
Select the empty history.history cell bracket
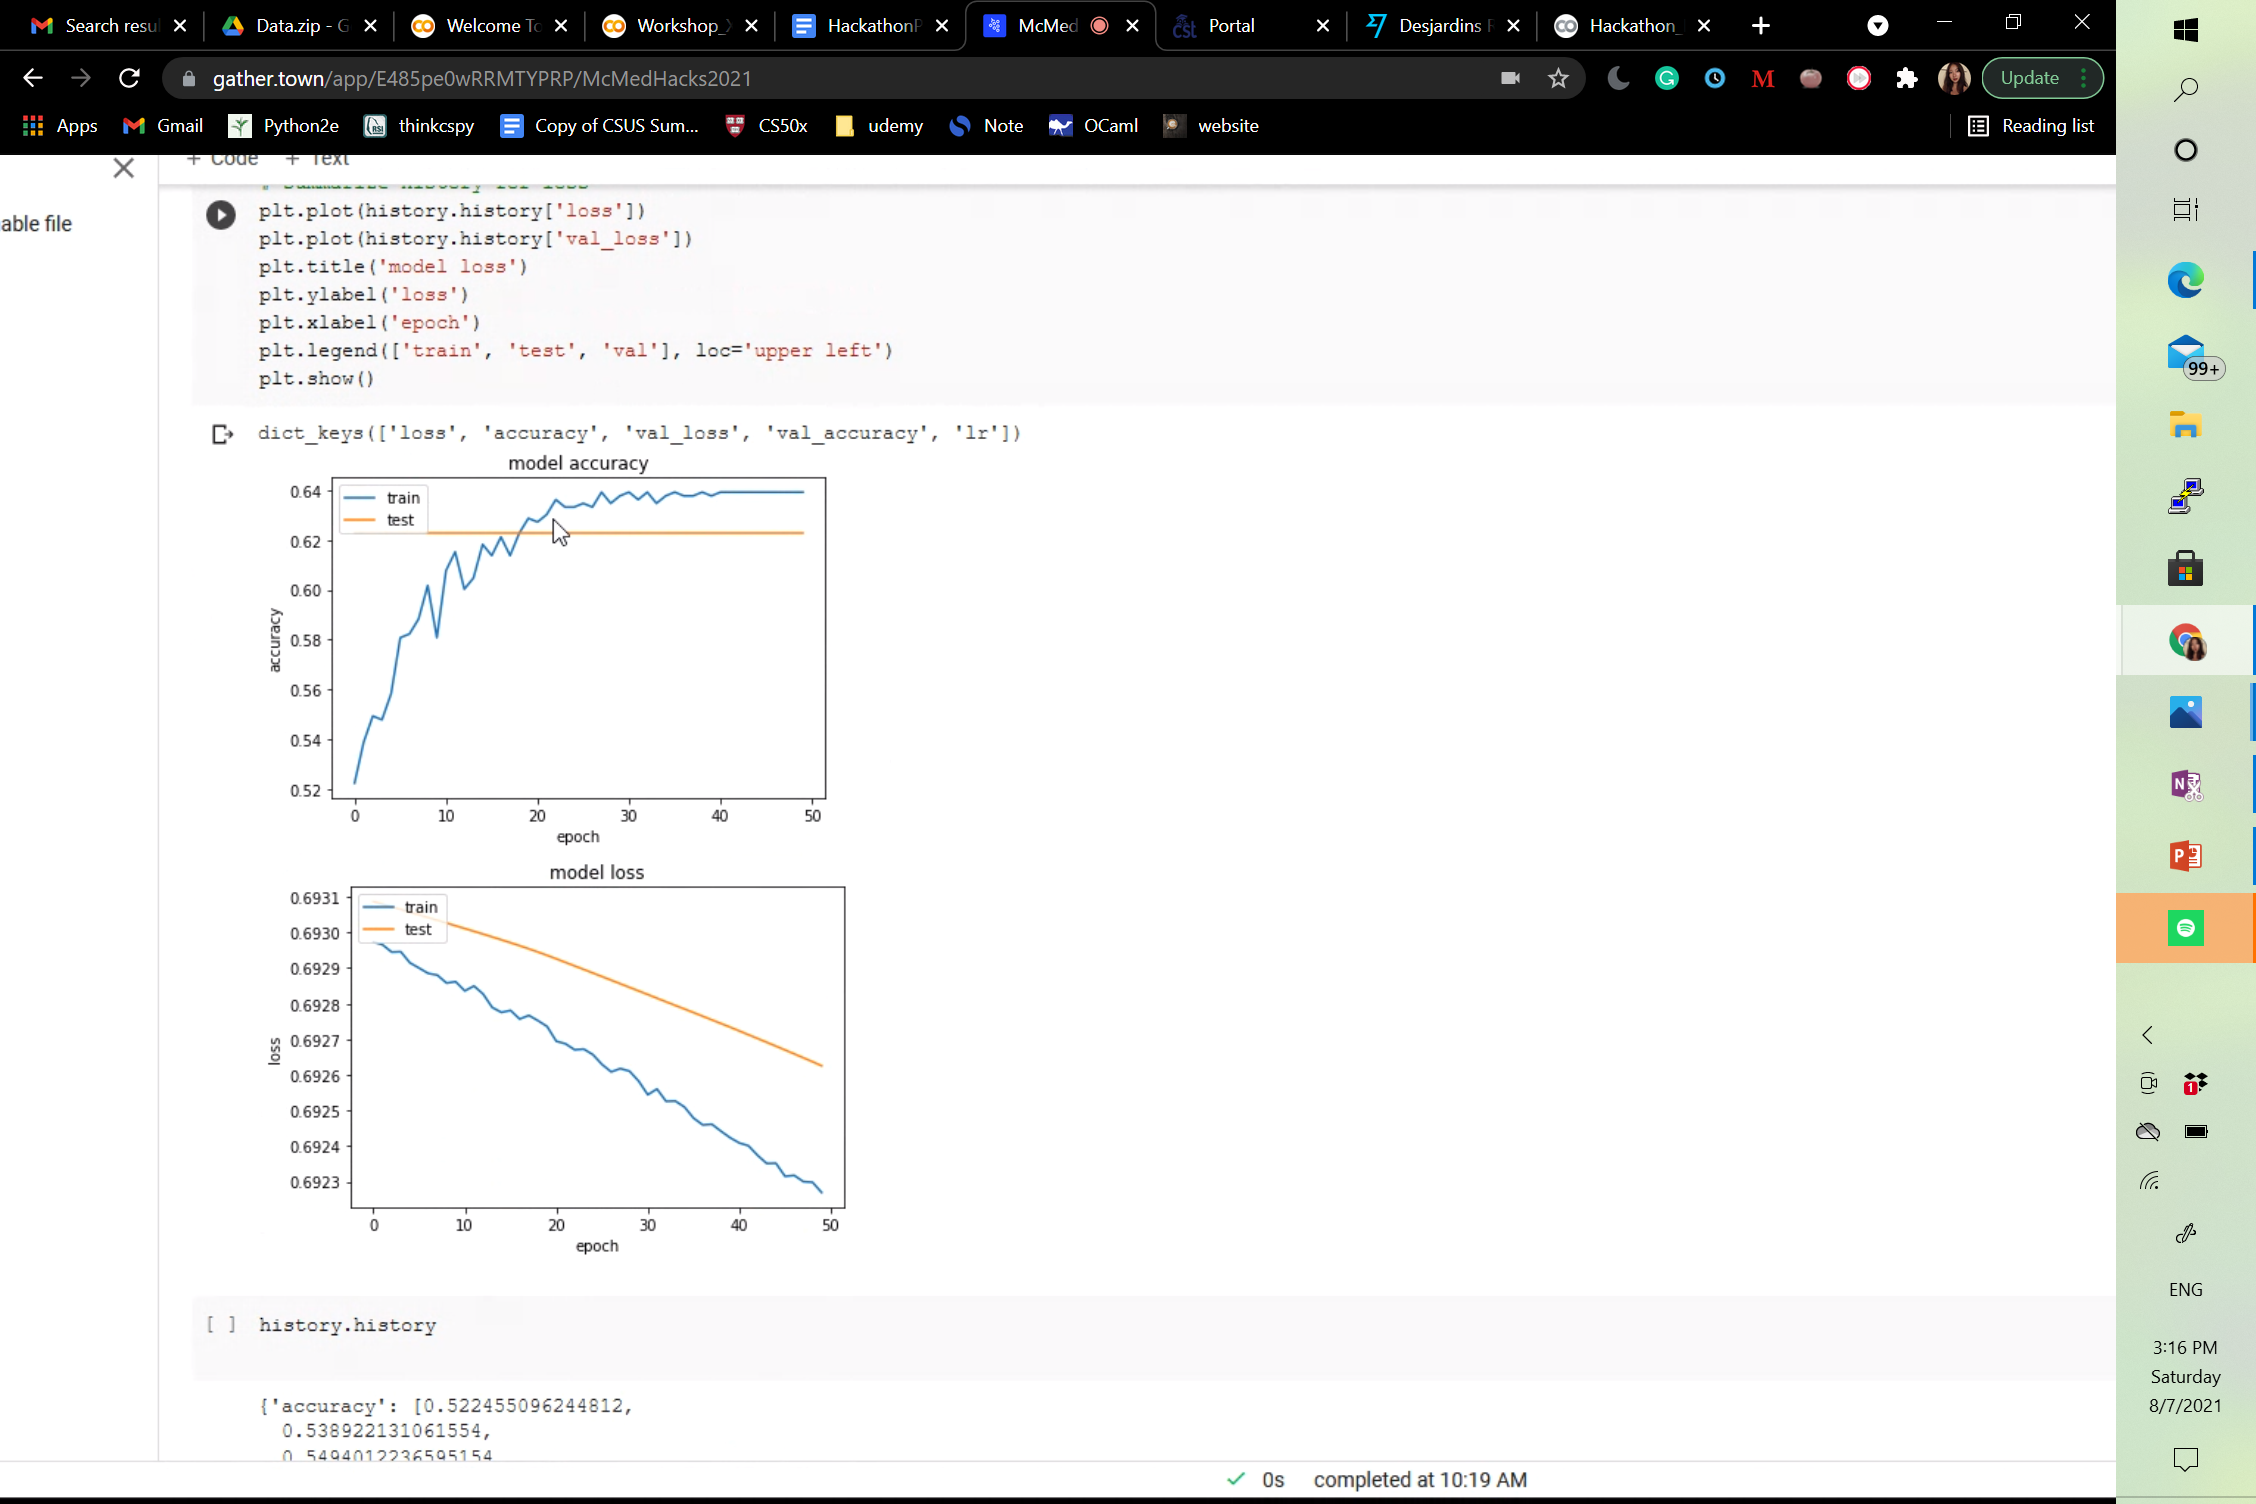click(221, 1325)
